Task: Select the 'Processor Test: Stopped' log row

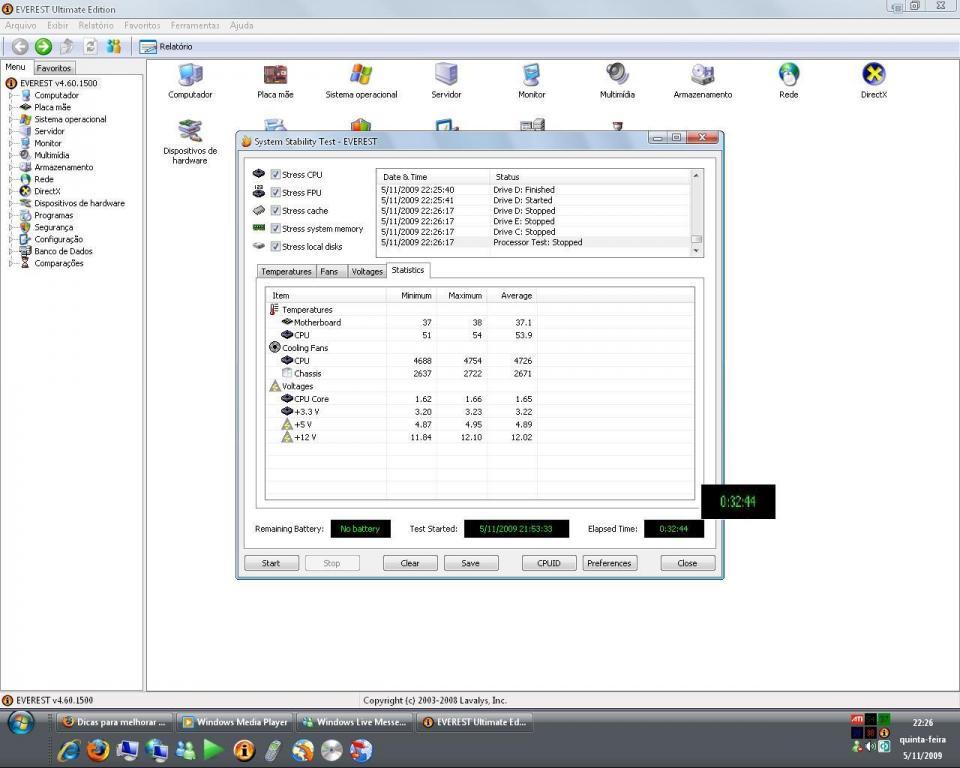Action: click(x=533, y=243)
